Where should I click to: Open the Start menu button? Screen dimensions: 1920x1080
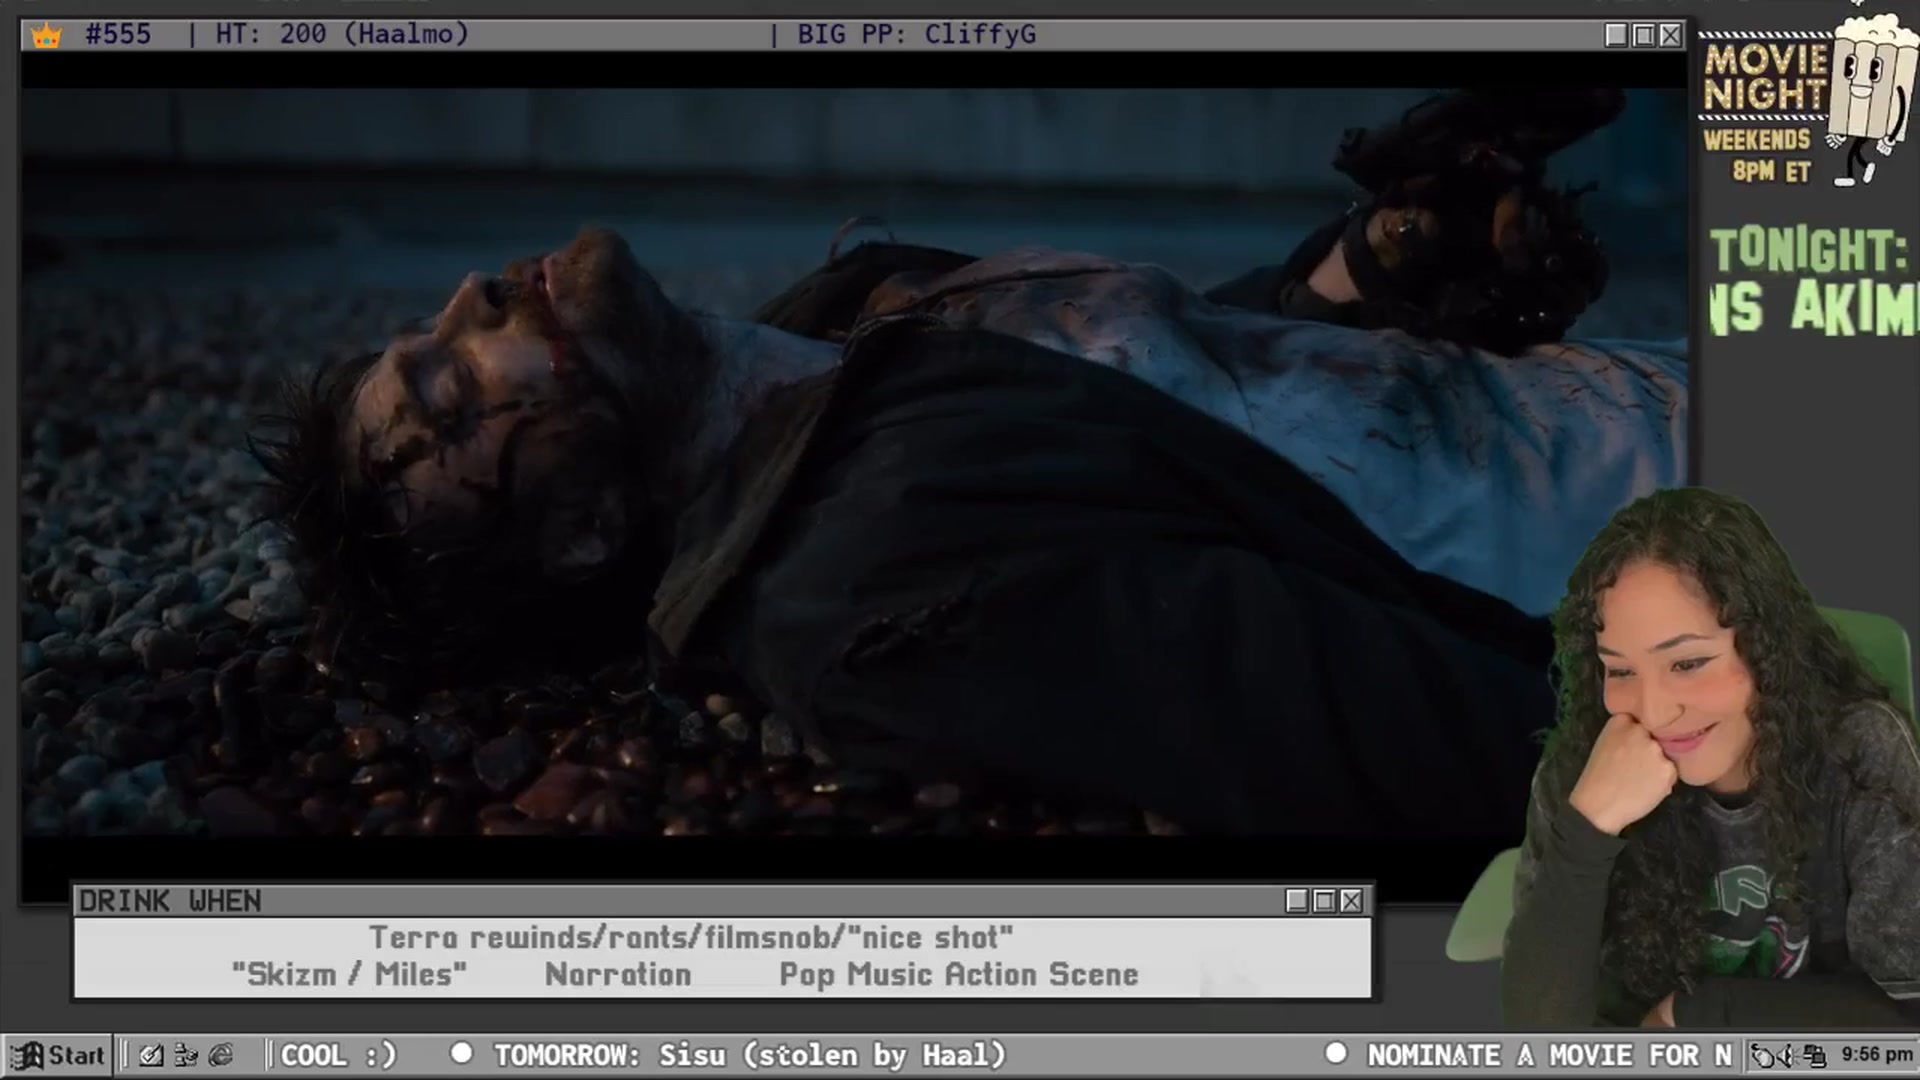(58, 1055)
